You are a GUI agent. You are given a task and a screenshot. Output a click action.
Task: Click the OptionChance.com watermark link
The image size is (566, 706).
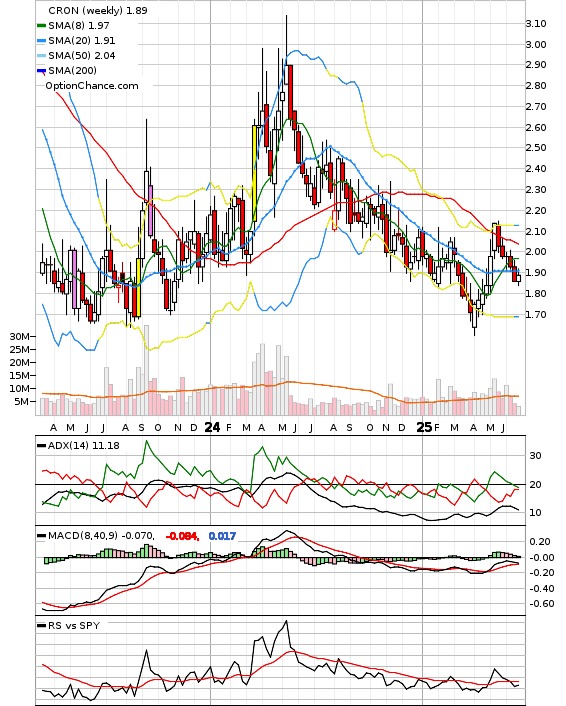92,86
